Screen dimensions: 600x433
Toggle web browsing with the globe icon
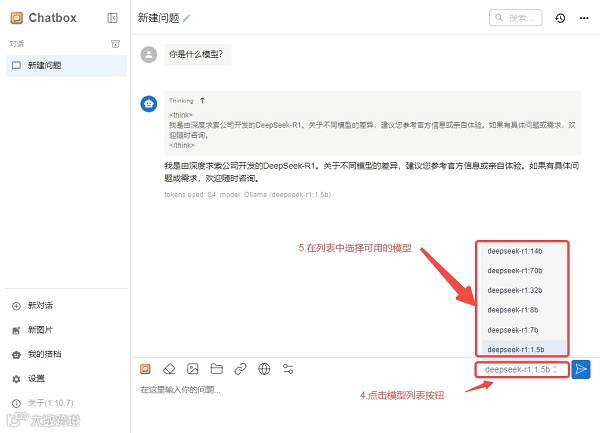[264, 369]
